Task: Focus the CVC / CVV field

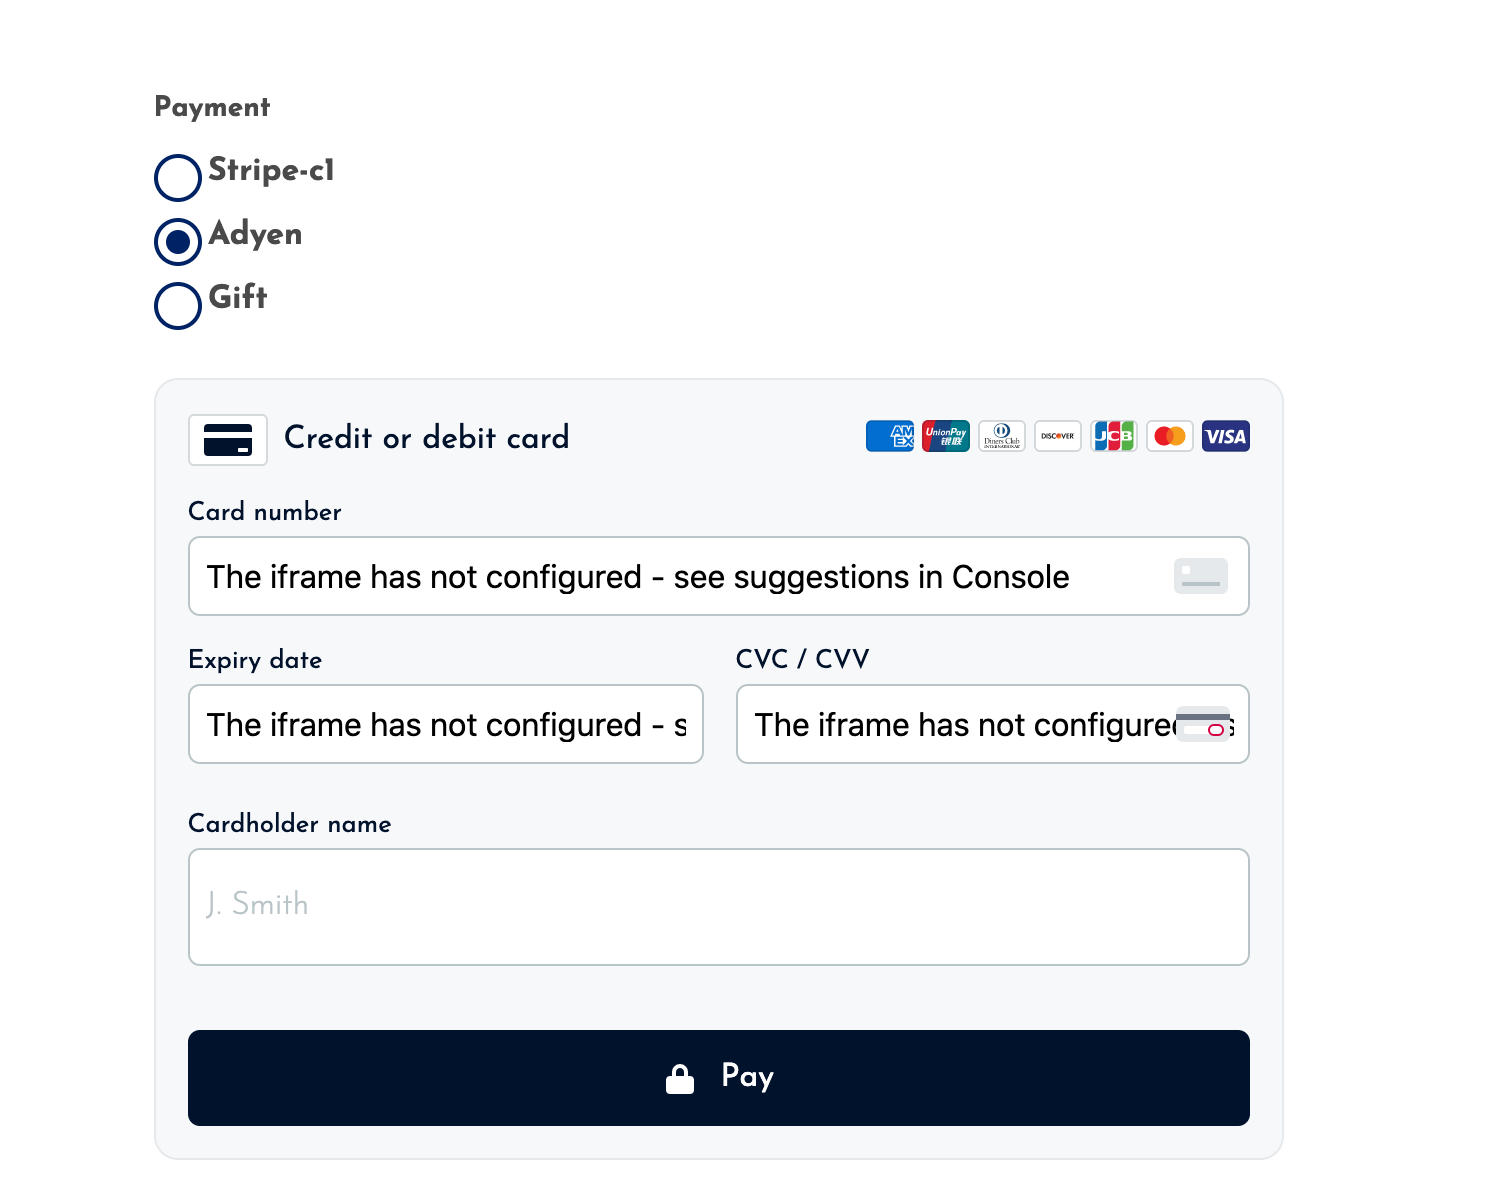Action: pos(993,724)
